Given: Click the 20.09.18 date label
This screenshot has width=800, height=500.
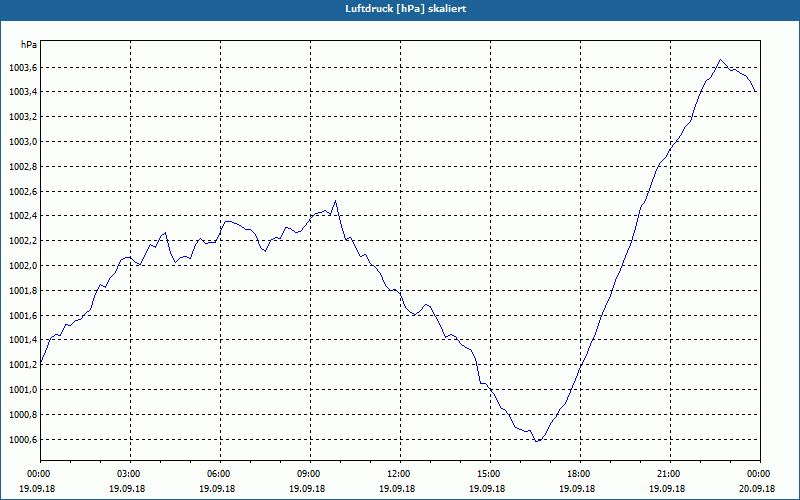Looking at the screenshot, I should point(757,488).
